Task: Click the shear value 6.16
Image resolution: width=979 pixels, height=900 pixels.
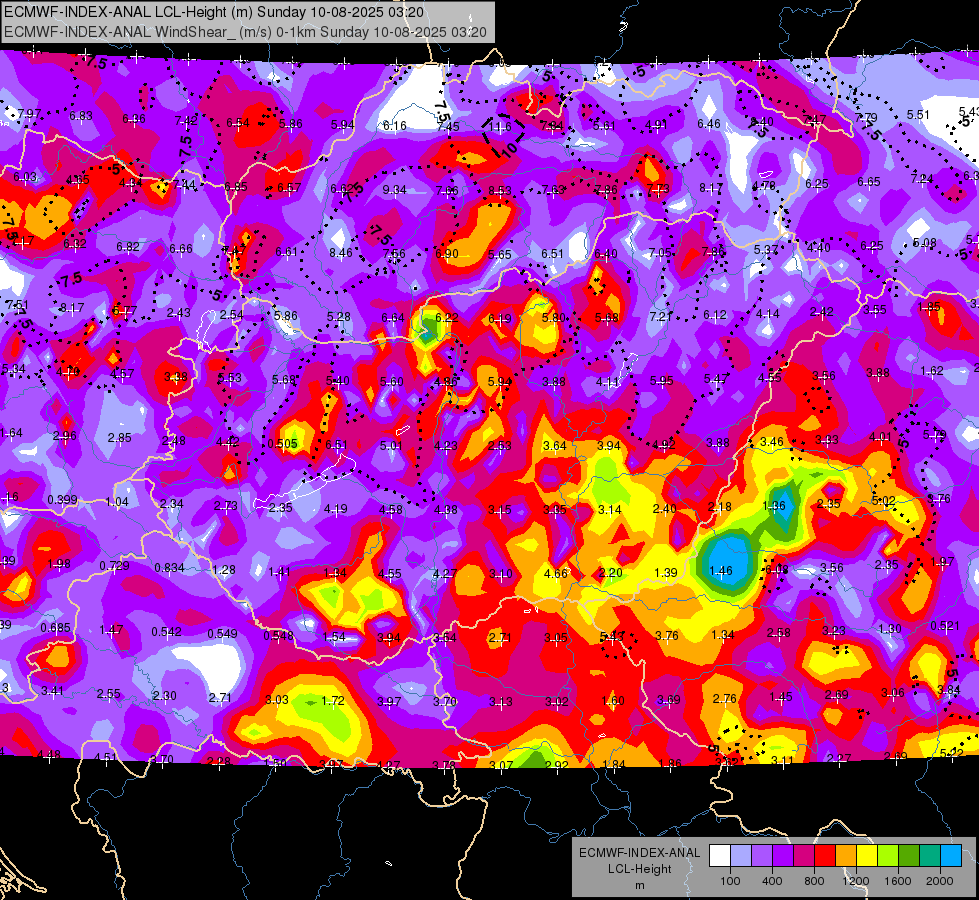Action: coord(395,126)
